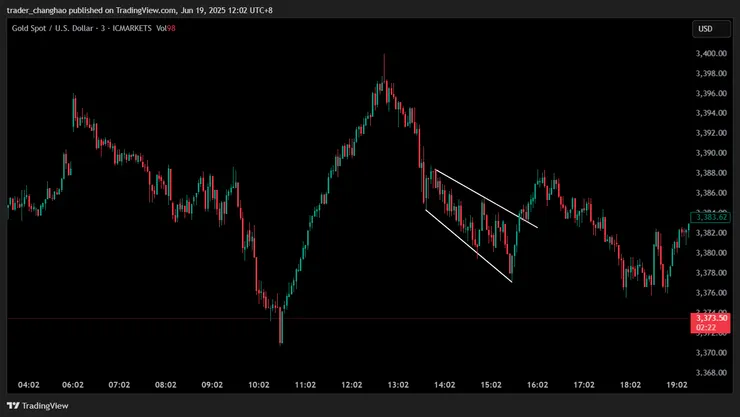
Task: Click the 3,386.00 price axis label
Action: [x=711, y=193]
